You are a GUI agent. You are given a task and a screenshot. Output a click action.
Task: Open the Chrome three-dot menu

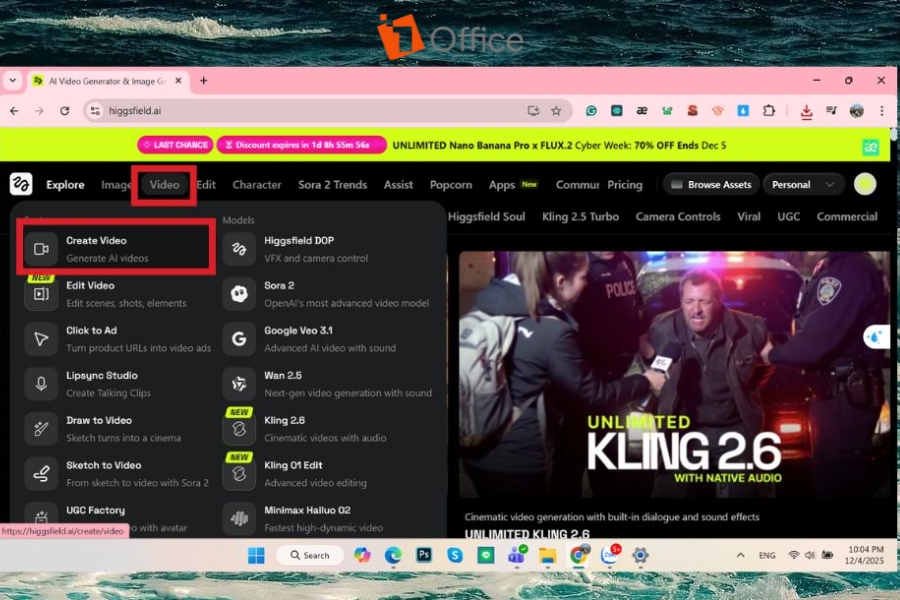[x=882, y=111]
